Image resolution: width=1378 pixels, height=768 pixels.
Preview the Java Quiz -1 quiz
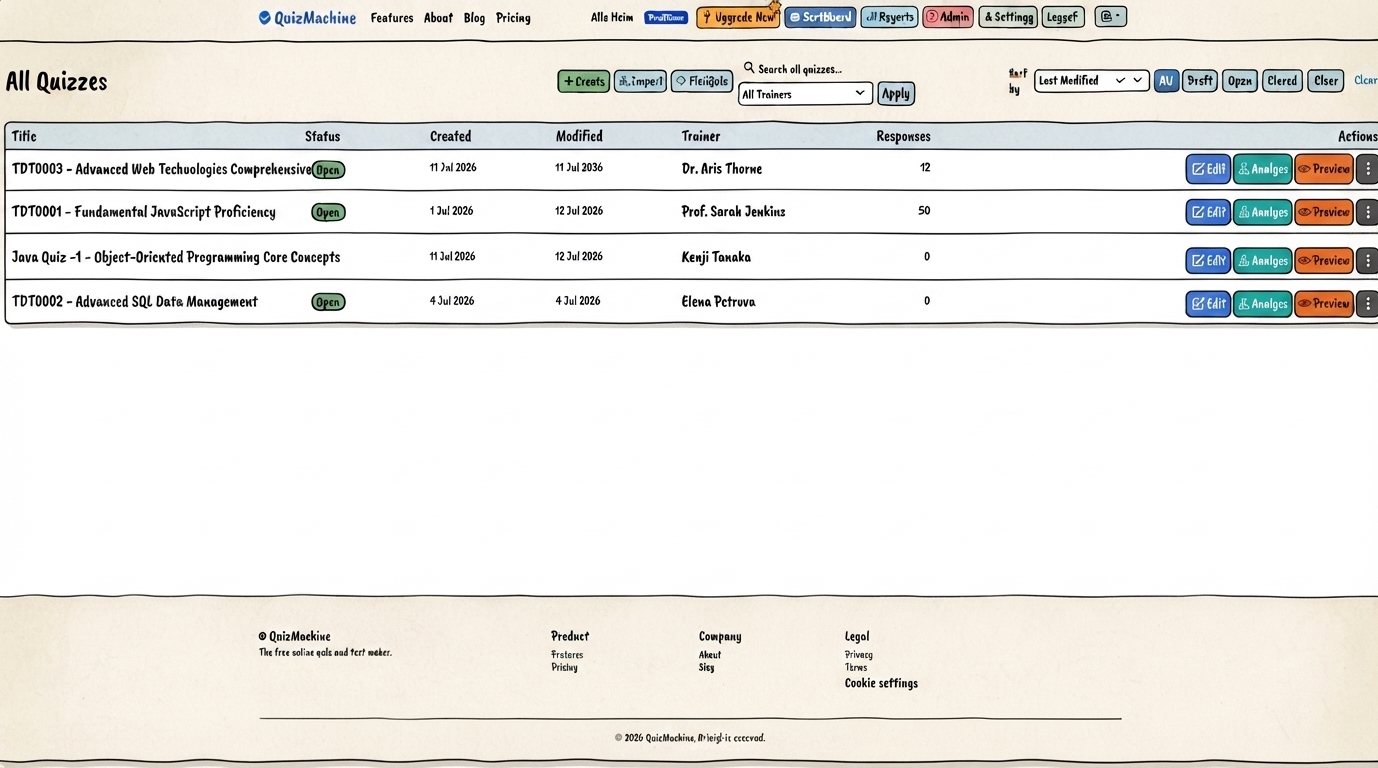[x=1324, y=261]
